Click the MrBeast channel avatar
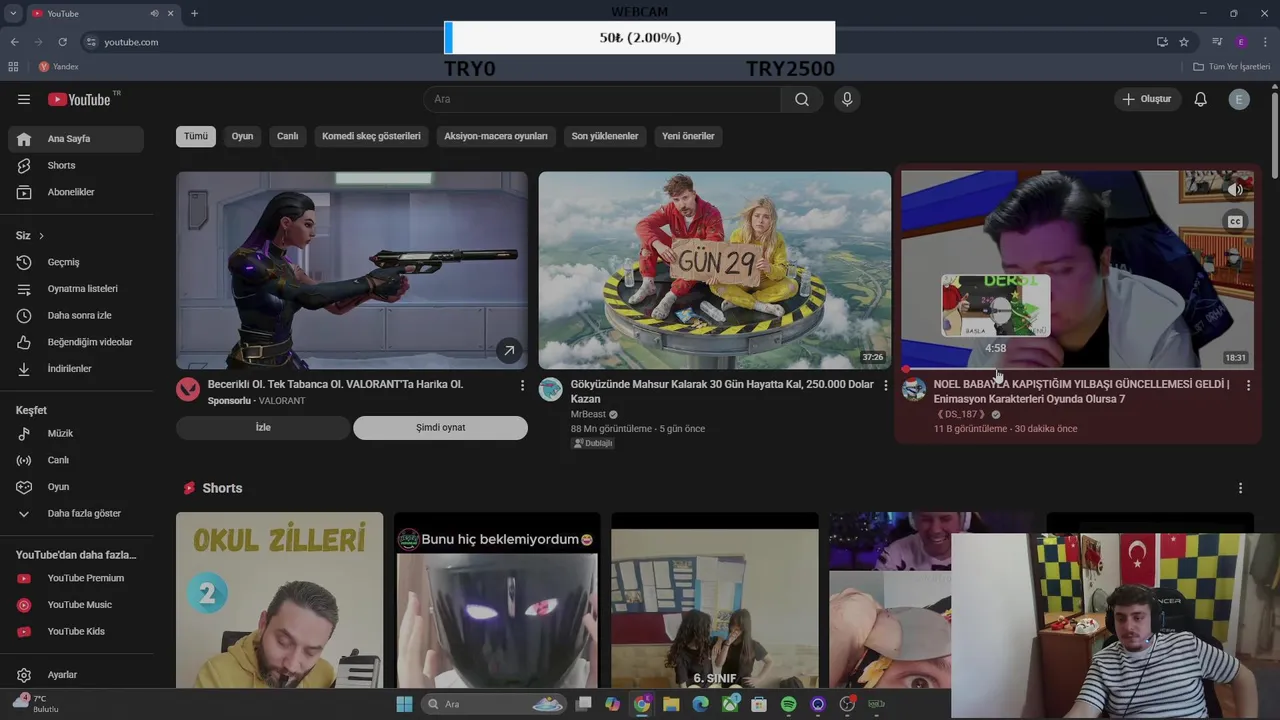1280x720 pixels. click(551, 390)
